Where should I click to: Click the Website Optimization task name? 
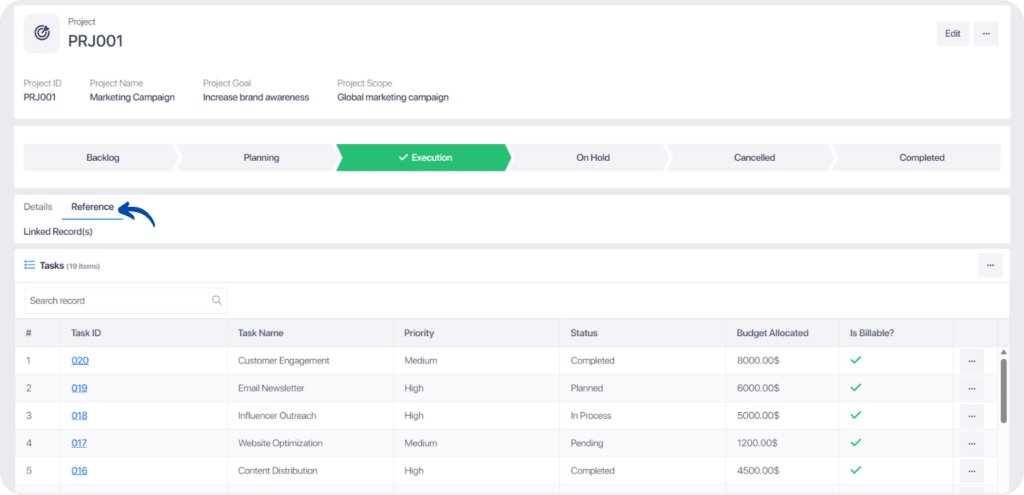pos(280,443)
